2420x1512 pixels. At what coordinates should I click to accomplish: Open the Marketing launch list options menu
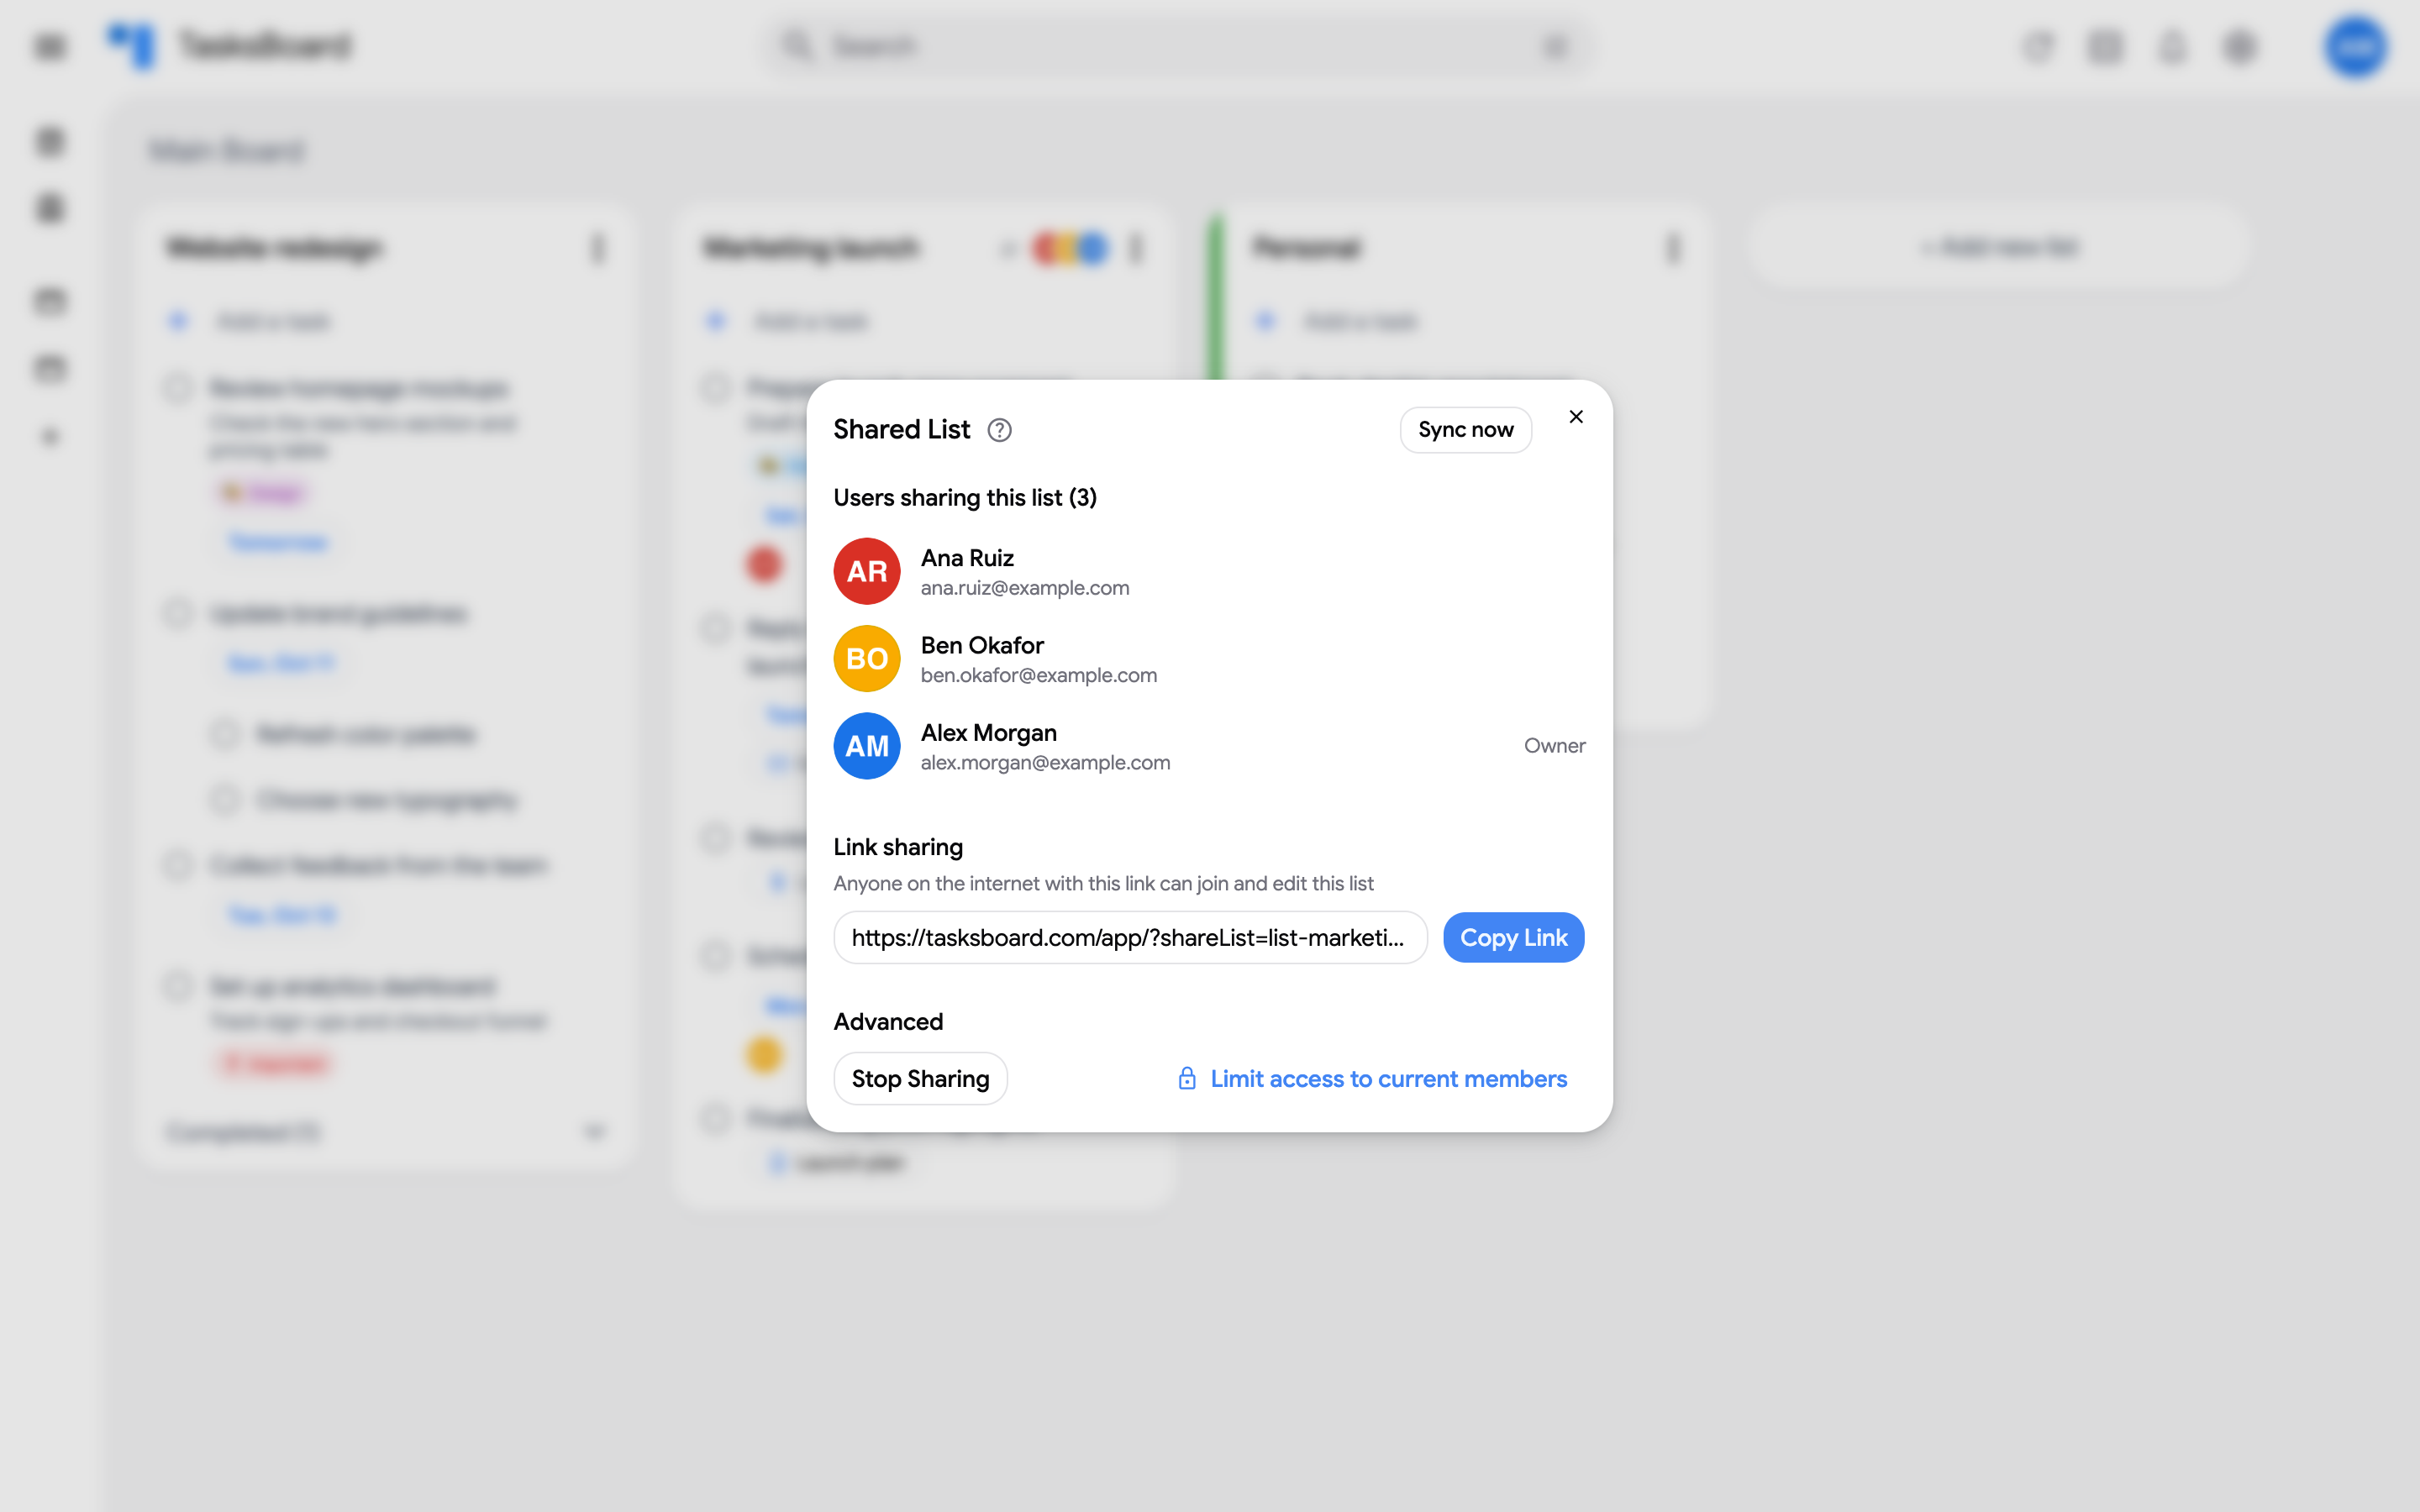1136,248
